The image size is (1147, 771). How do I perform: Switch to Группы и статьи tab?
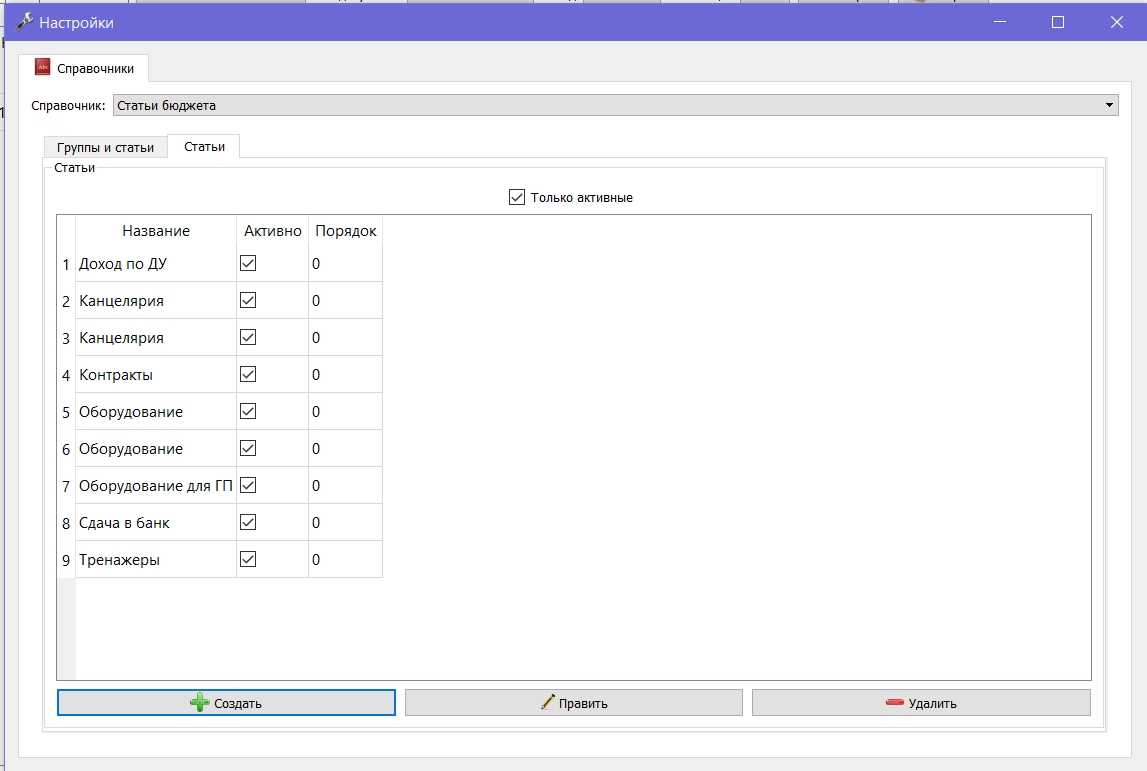pos(105,147)
